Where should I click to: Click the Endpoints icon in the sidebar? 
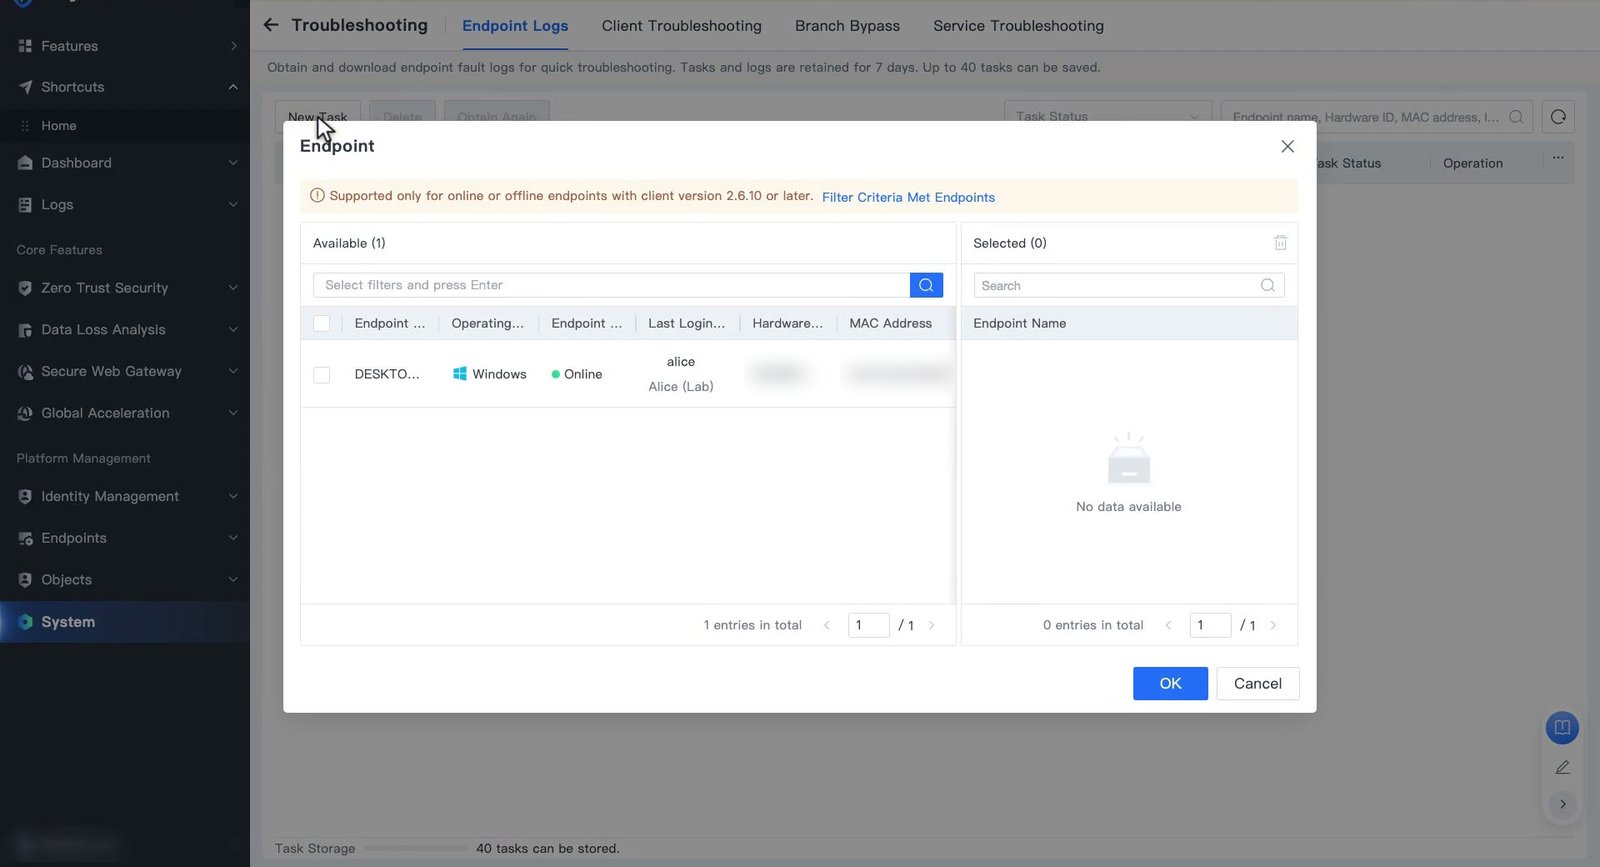[25, 538]
